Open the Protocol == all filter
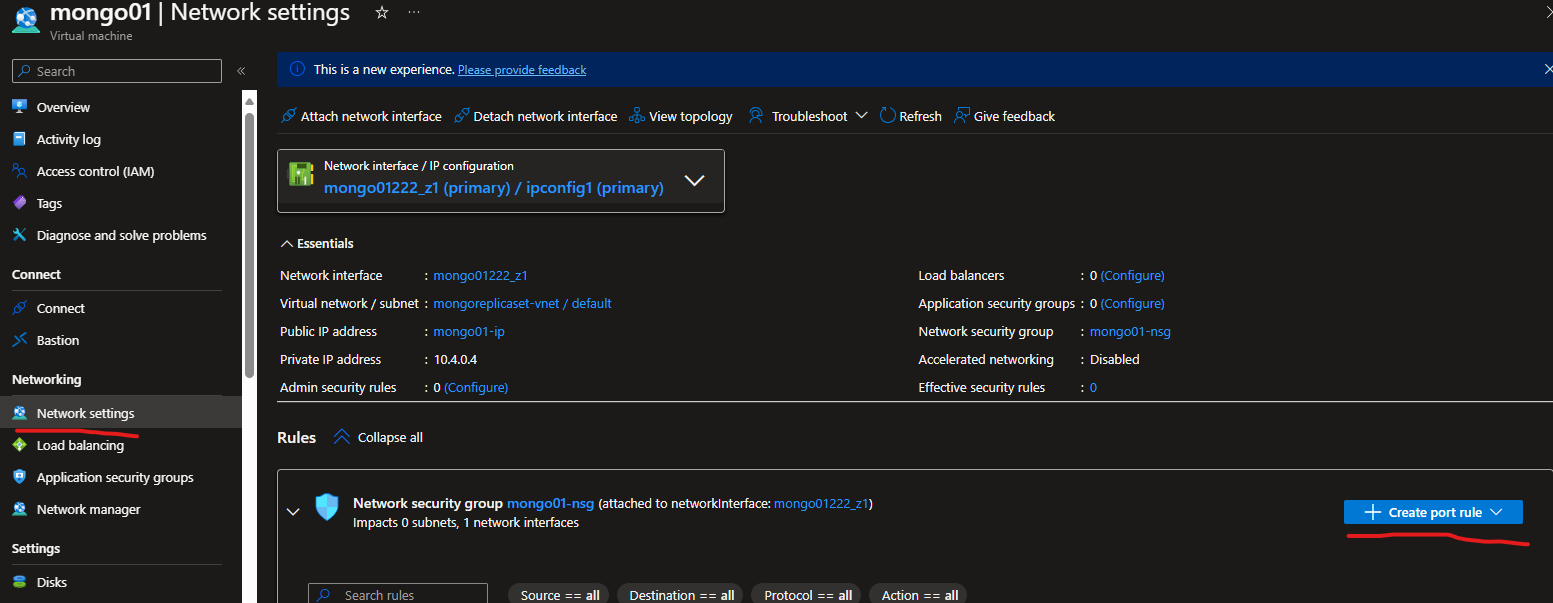The height and width of the screenshot is (603, 1553). tap(808, 595)
